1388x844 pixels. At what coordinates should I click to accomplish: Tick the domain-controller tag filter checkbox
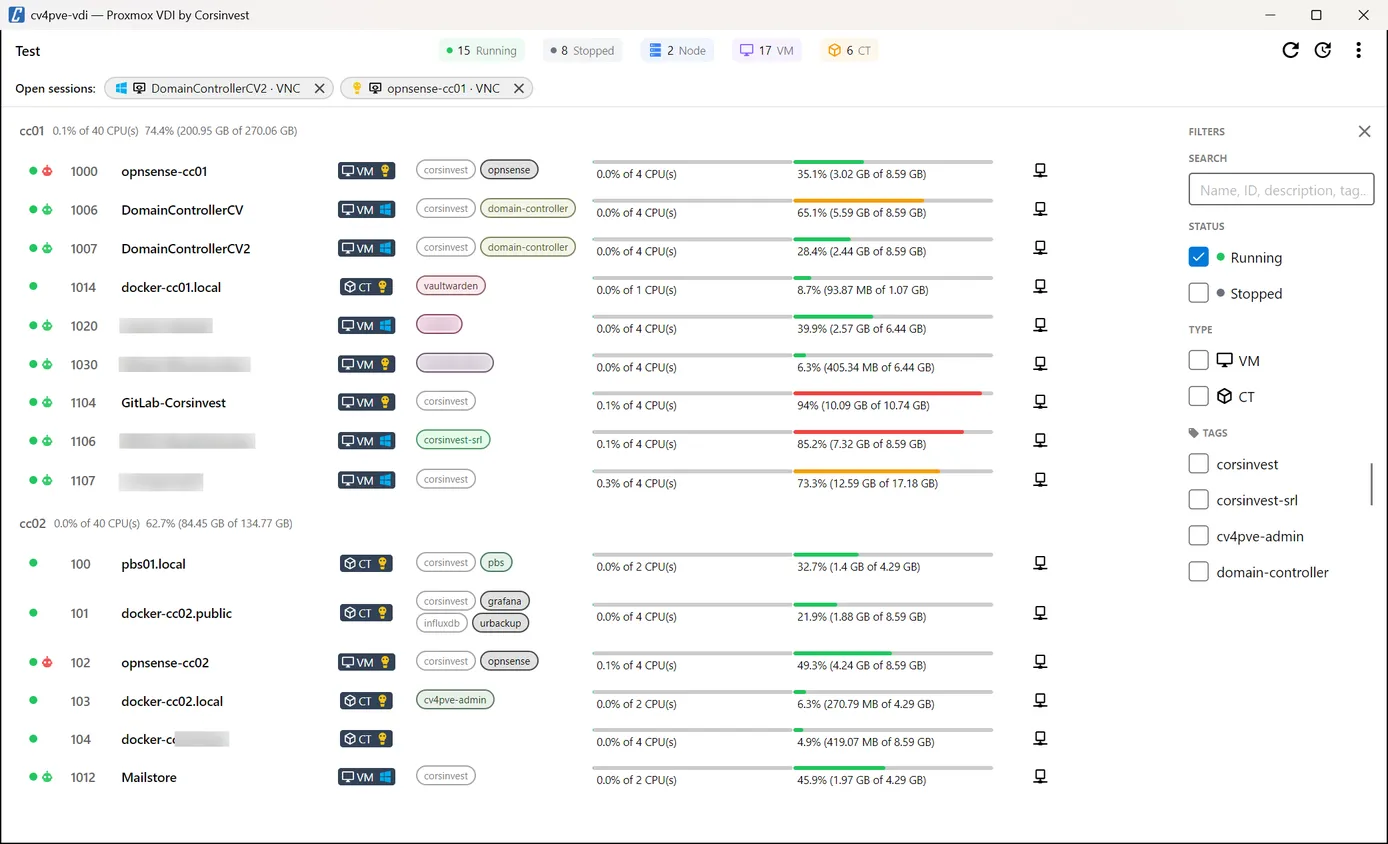click(1199, 572)
